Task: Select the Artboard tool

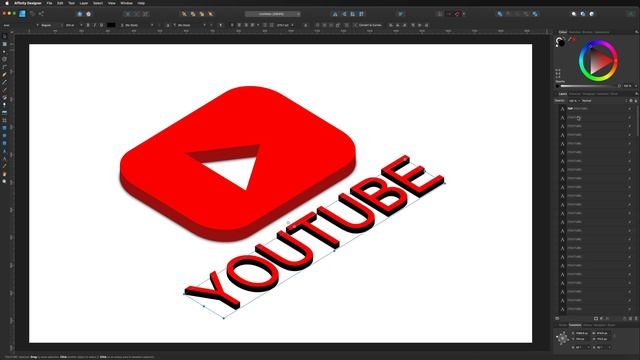Action: coord(4,44)
